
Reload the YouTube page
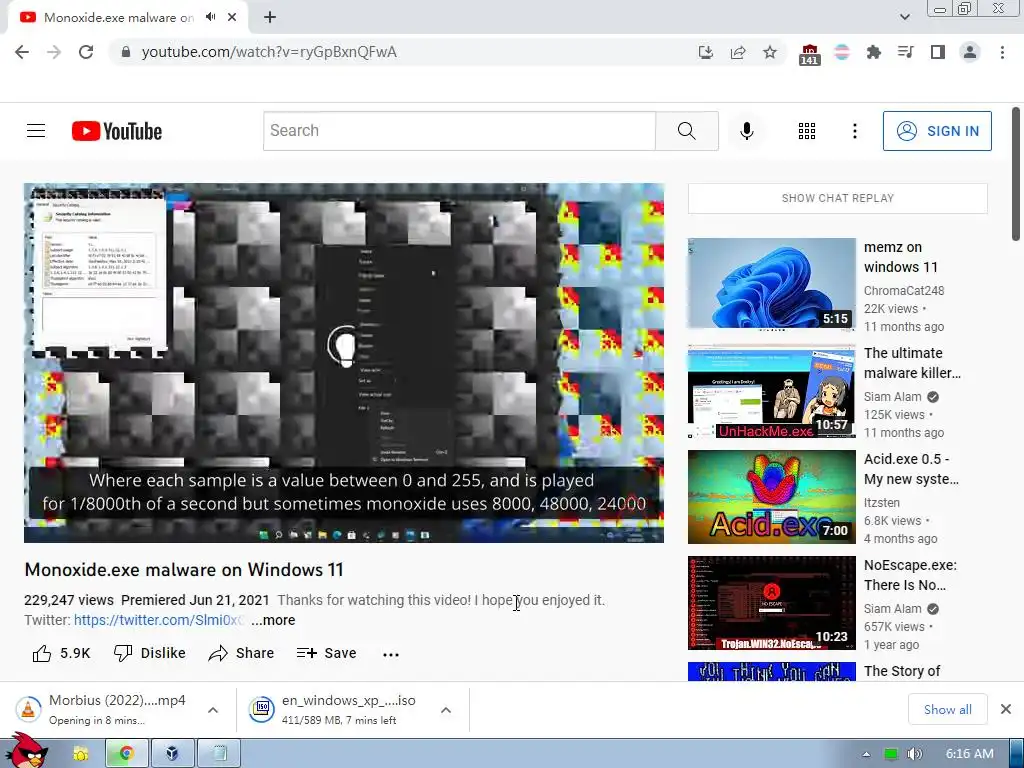coord(86,52)
